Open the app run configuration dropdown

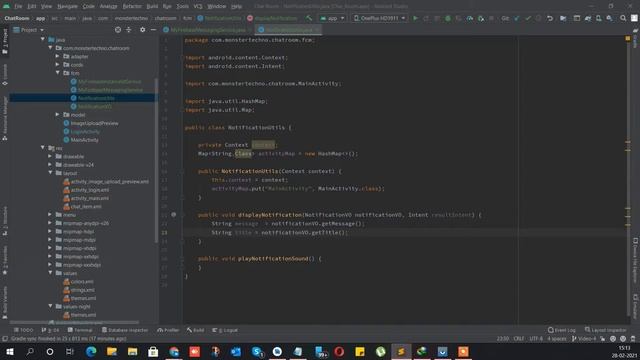click(x=332, y=18)
